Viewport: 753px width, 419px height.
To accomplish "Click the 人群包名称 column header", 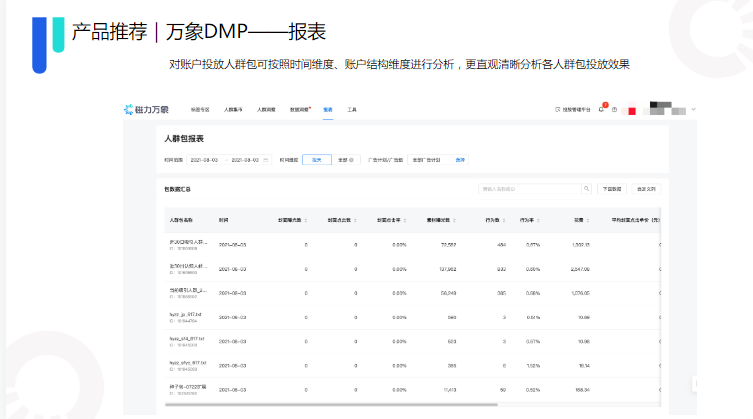I will pos(181,220).
